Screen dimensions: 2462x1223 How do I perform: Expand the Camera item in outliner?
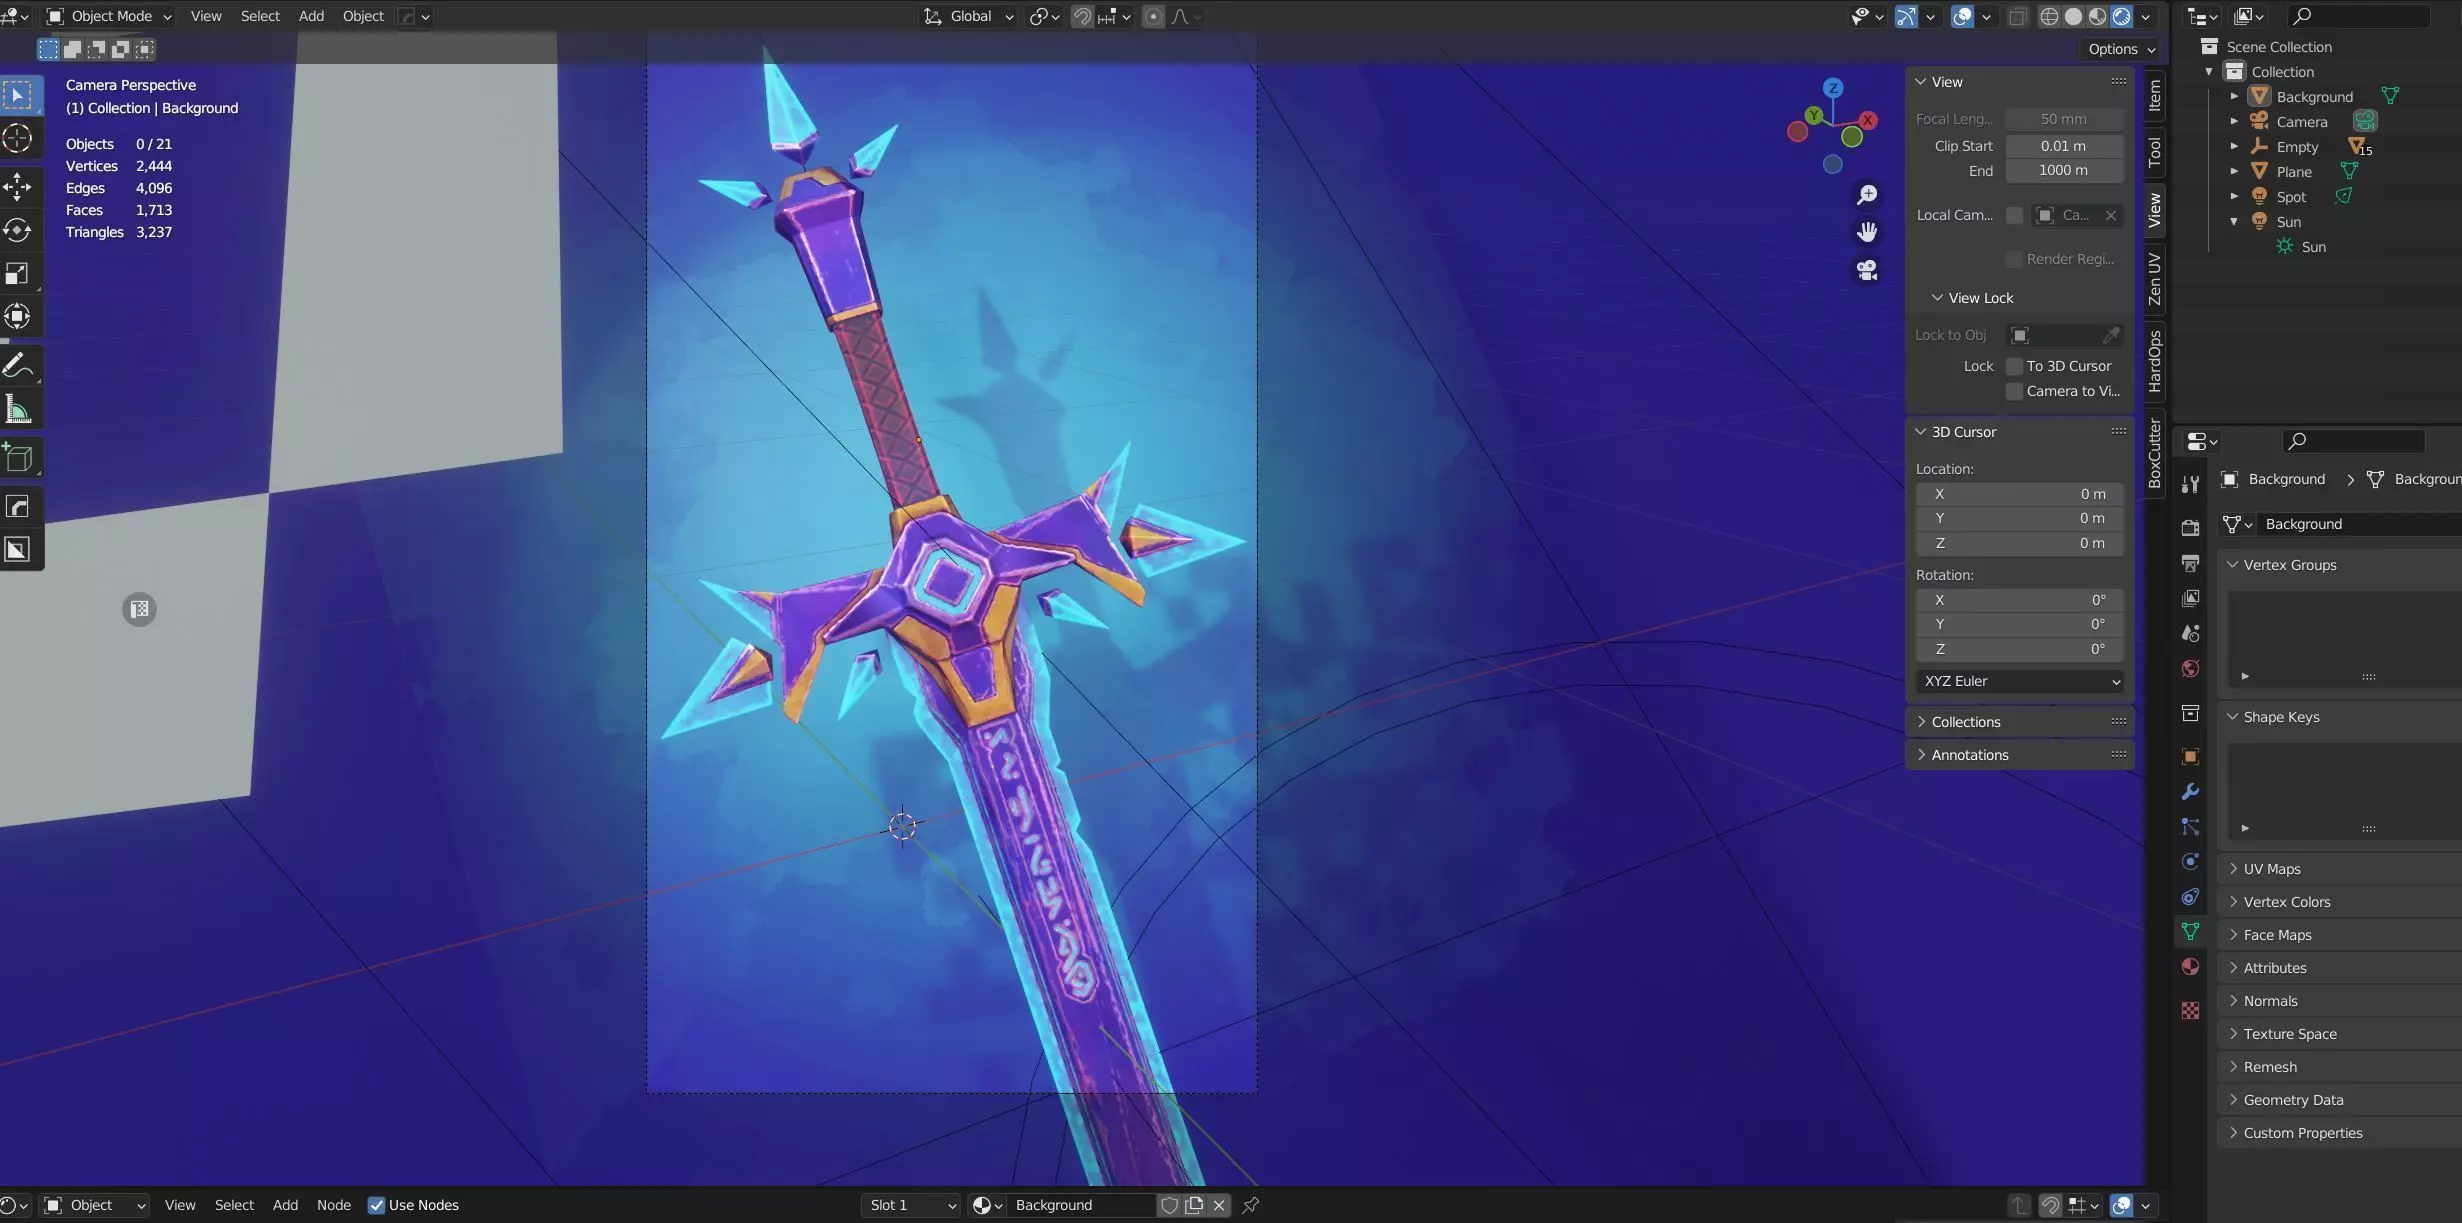pos(2234,121)
